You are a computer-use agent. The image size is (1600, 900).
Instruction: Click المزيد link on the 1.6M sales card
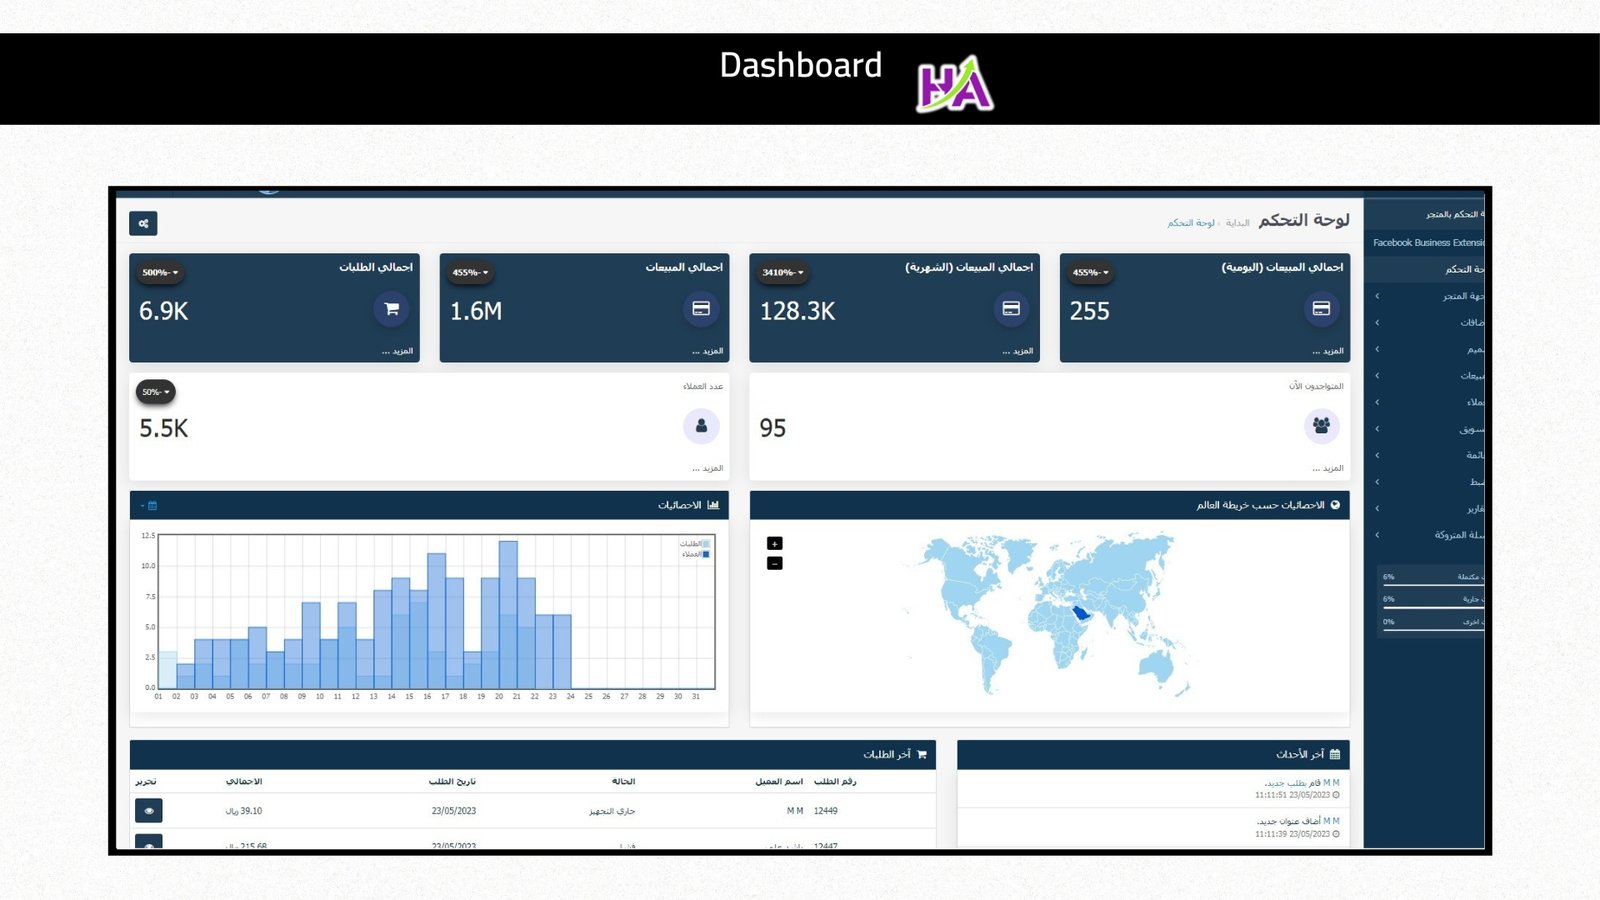tap(708, 351)
